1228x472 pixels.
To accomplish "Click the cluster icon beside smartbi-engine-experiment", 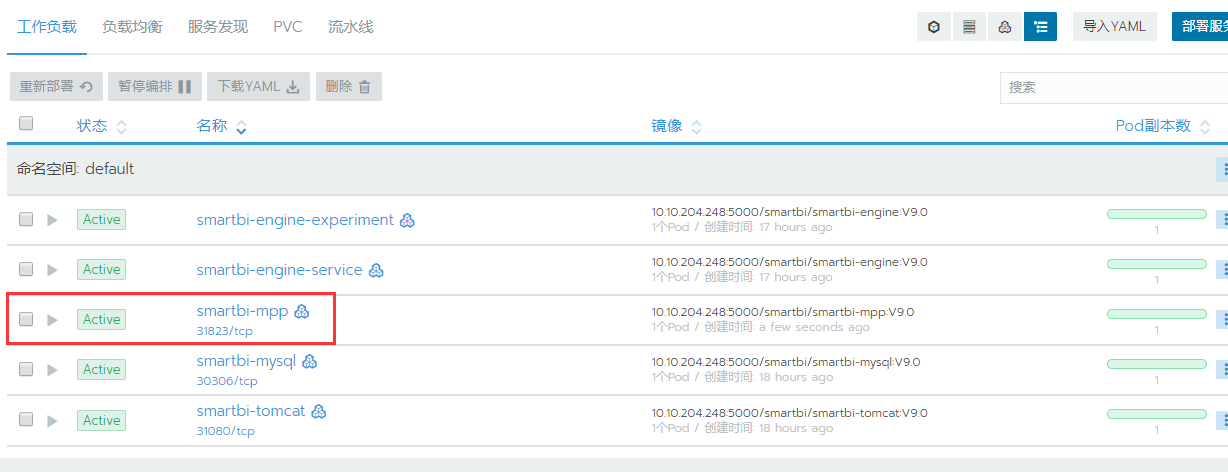I will tap(407, 220).
